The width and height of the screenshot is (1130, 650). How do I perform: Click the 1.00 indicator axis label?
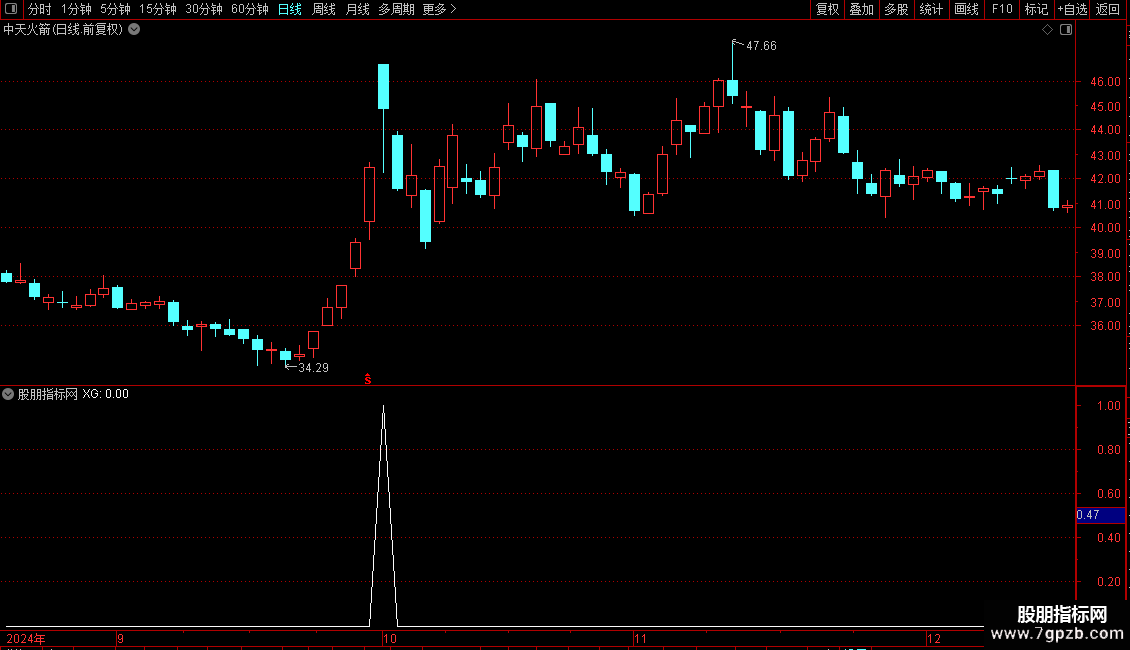[x=1108, y=406]
